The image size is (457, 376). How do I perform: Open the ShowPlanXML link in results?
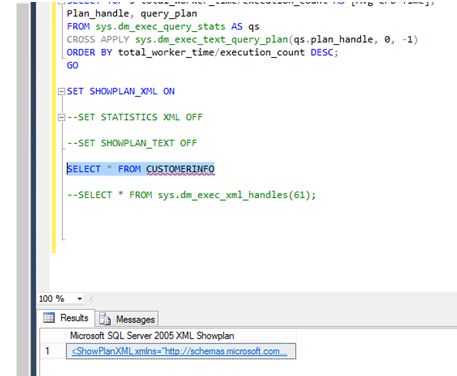tap(179, 351)
